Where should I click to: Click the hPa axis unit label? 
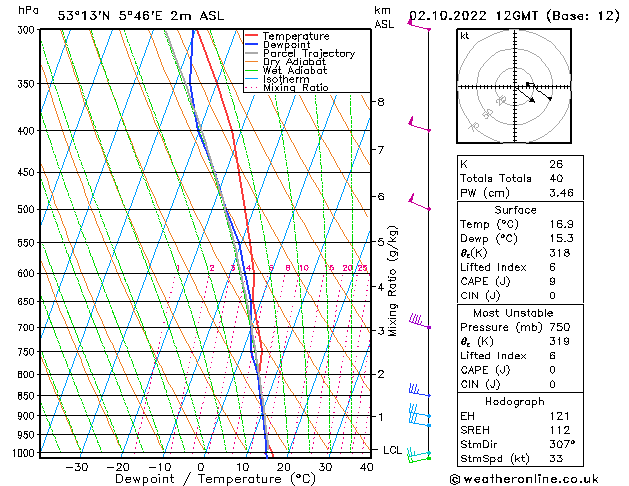pos(28,10)
